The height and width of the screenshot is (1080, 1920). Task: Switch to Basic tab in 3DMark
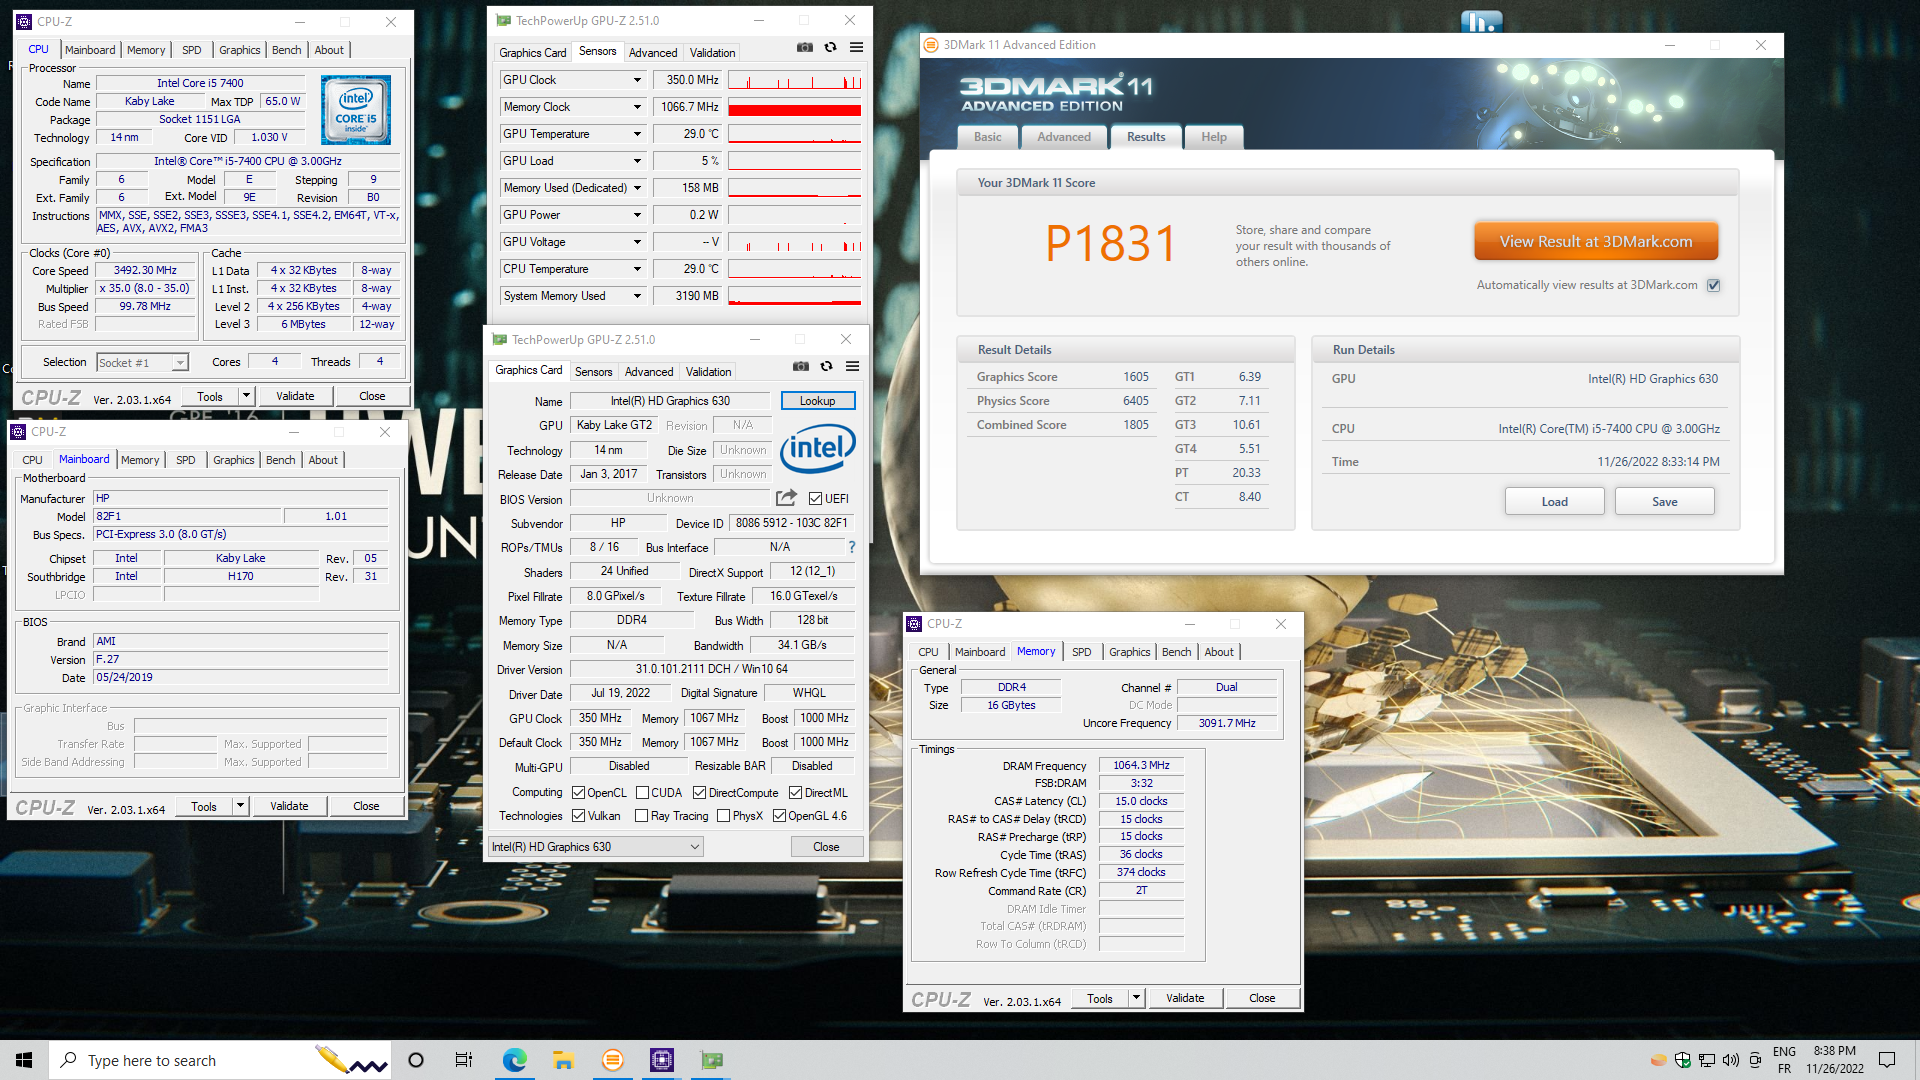(x=987, y=137)
